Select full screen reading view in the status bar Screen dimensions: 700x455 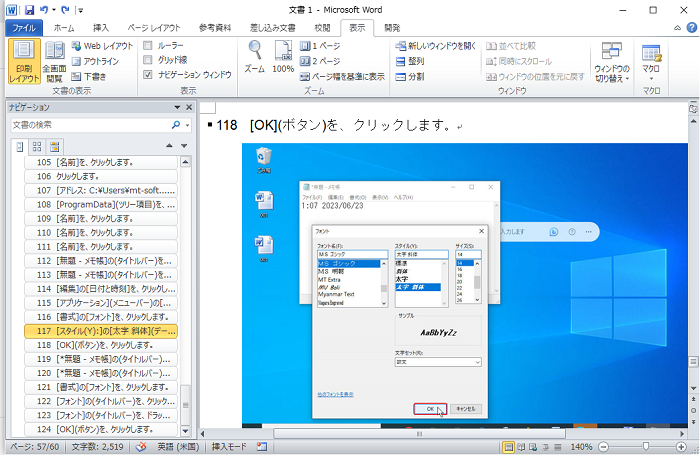pyautogui.click(x=521, y=447)
